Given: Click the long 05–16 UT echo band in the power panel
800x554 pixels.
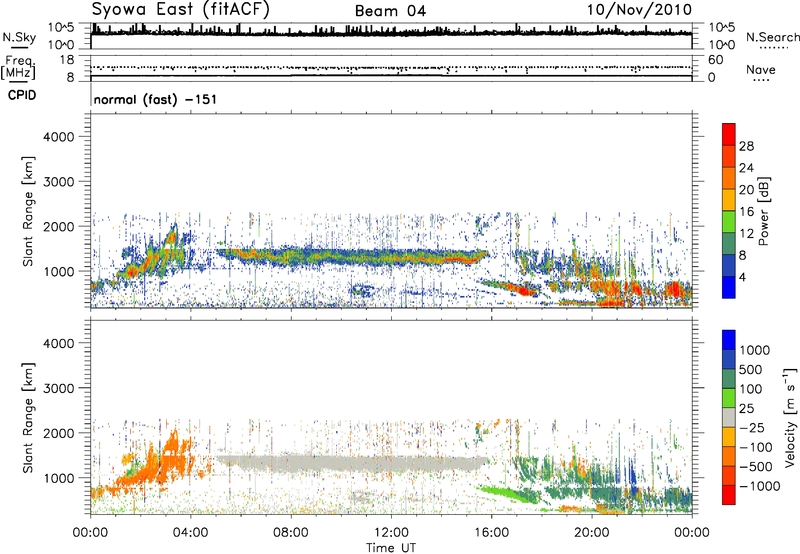Looking at the screenshot, I should click(352, 256).
